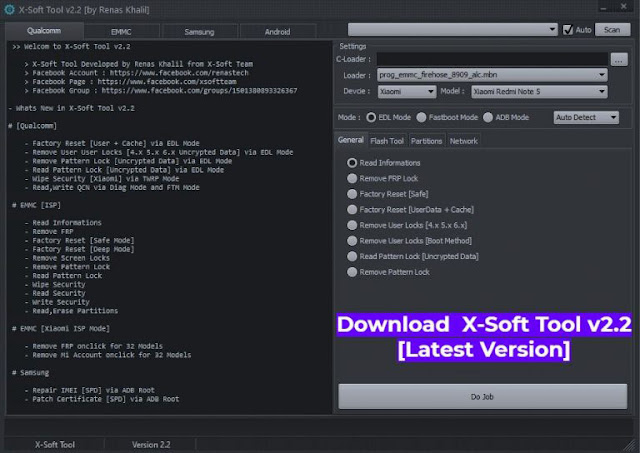
Task: Click the '# Samsung' heading in log
Action: tap(31, 373)
